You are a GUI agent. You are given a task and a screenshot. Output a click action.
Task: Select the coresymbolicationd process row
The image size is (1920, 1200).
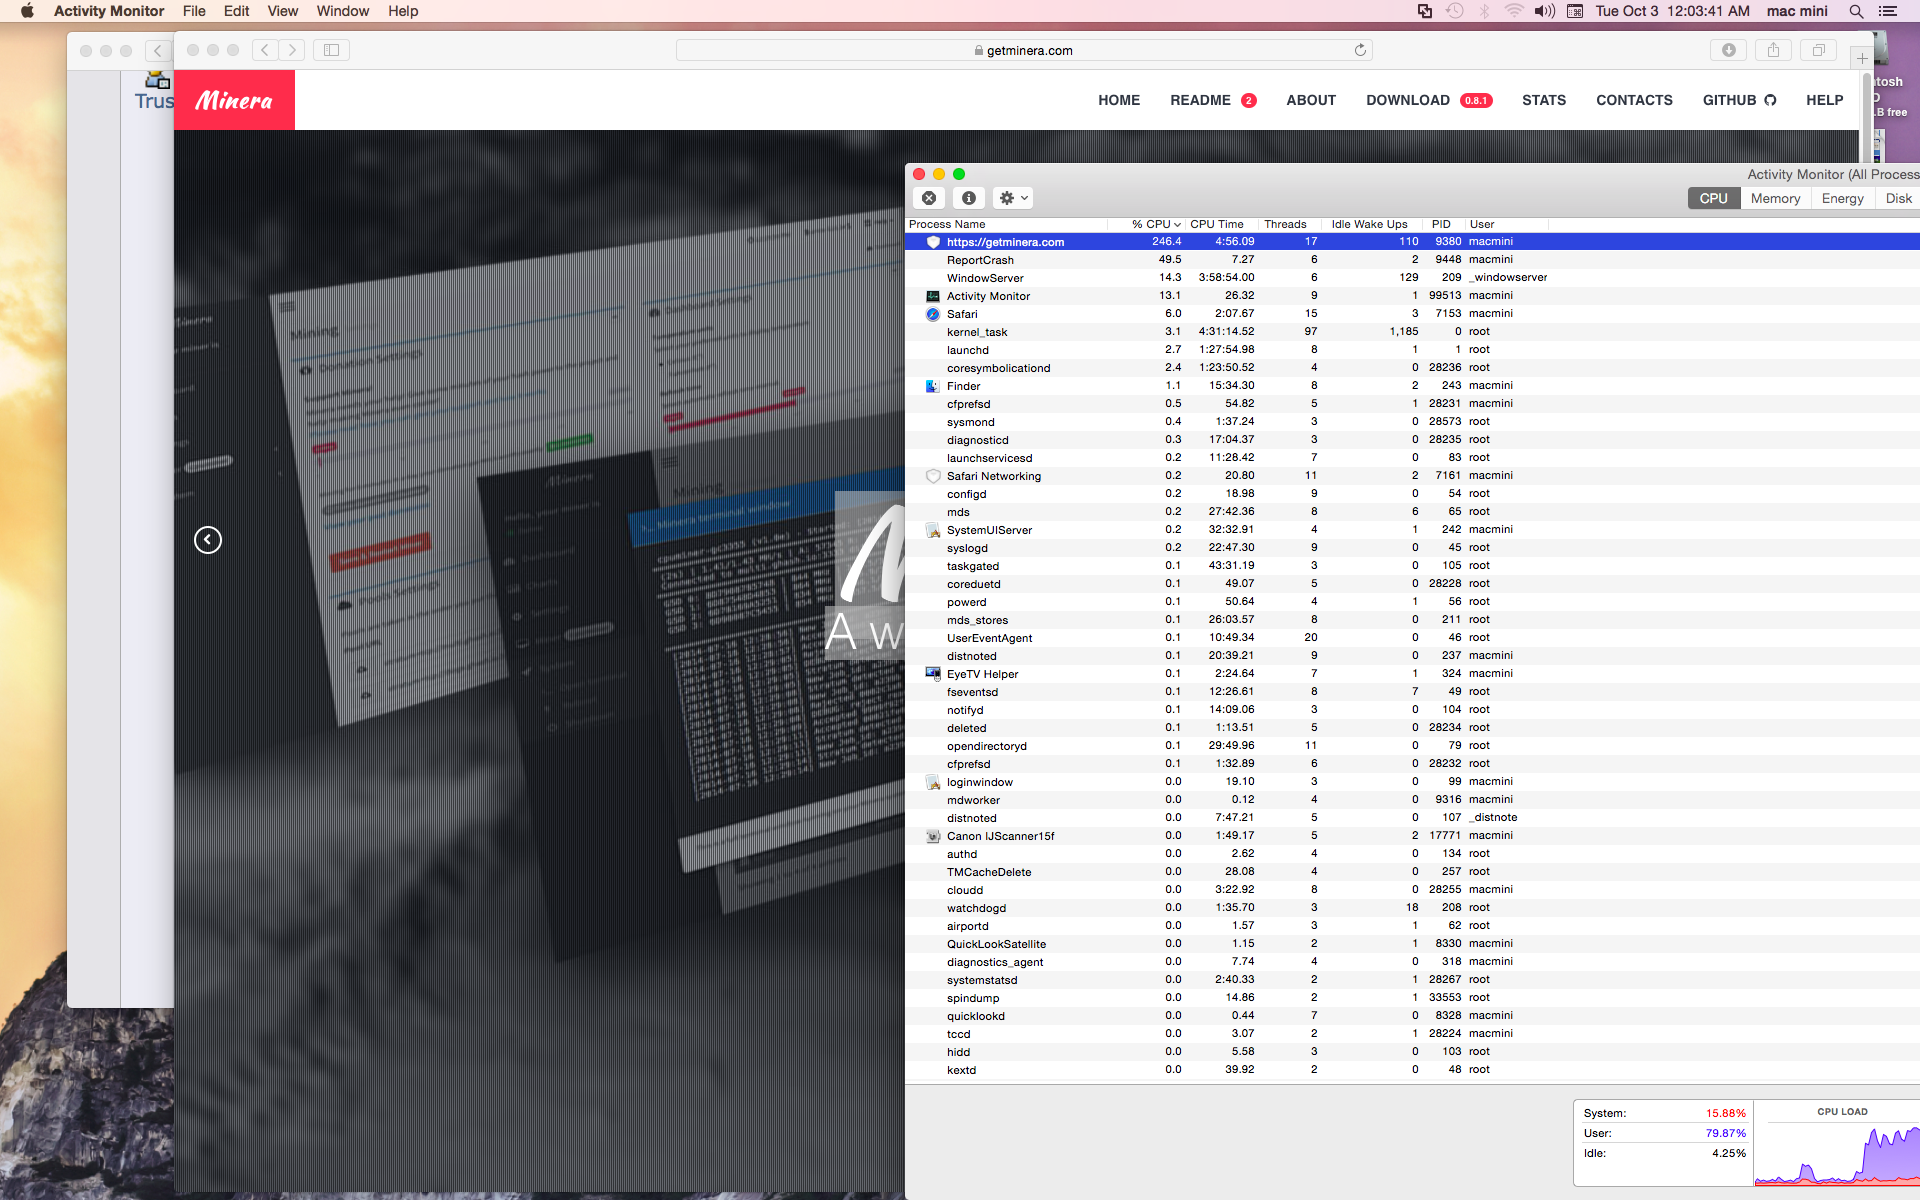[1412, 368]
